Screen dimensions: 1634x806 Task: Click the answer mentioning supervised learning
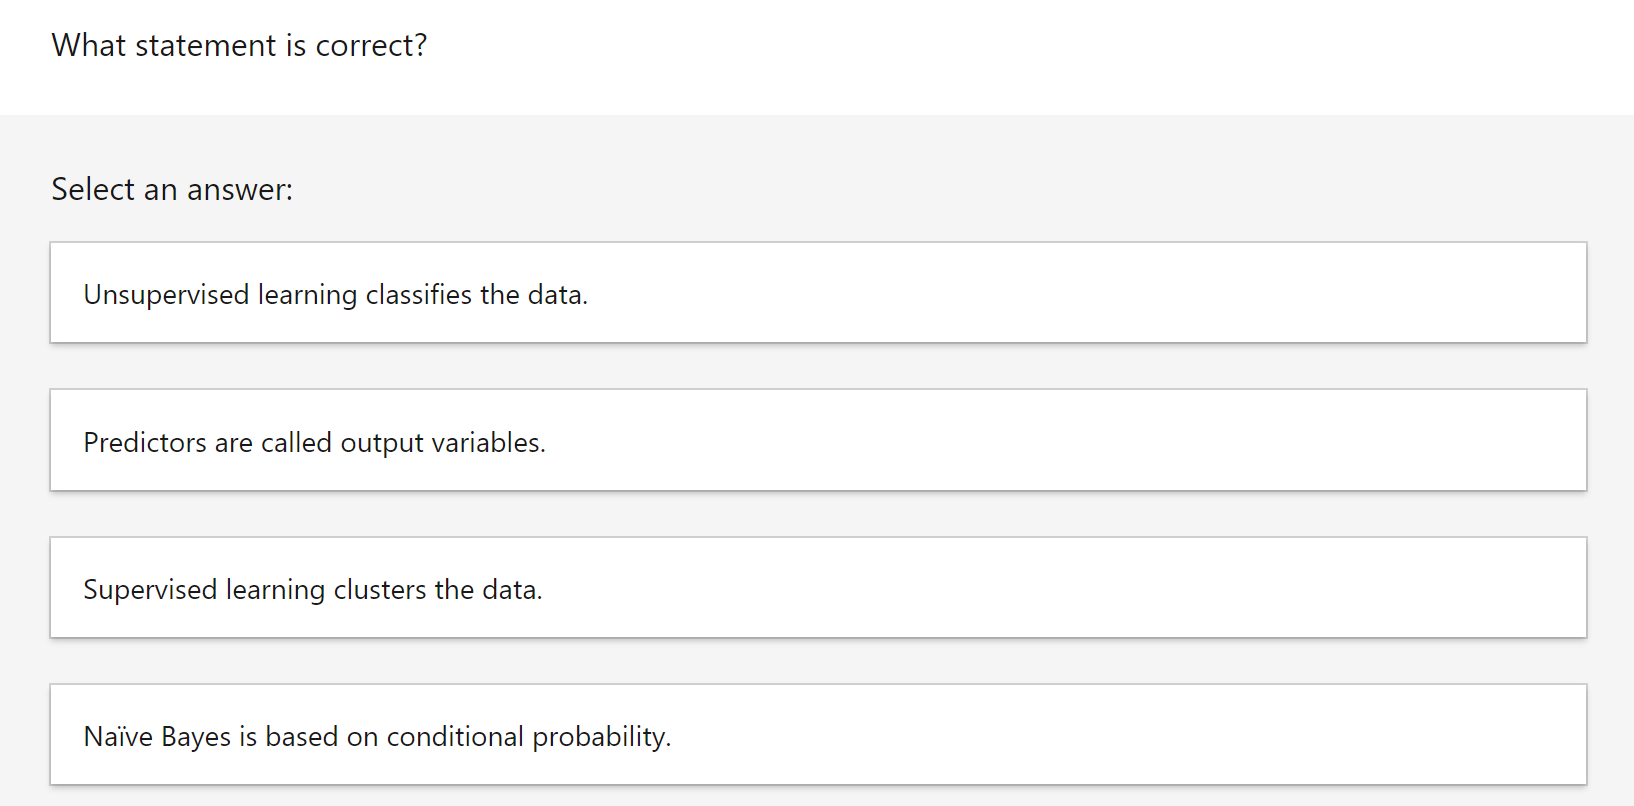coord(817,587)
